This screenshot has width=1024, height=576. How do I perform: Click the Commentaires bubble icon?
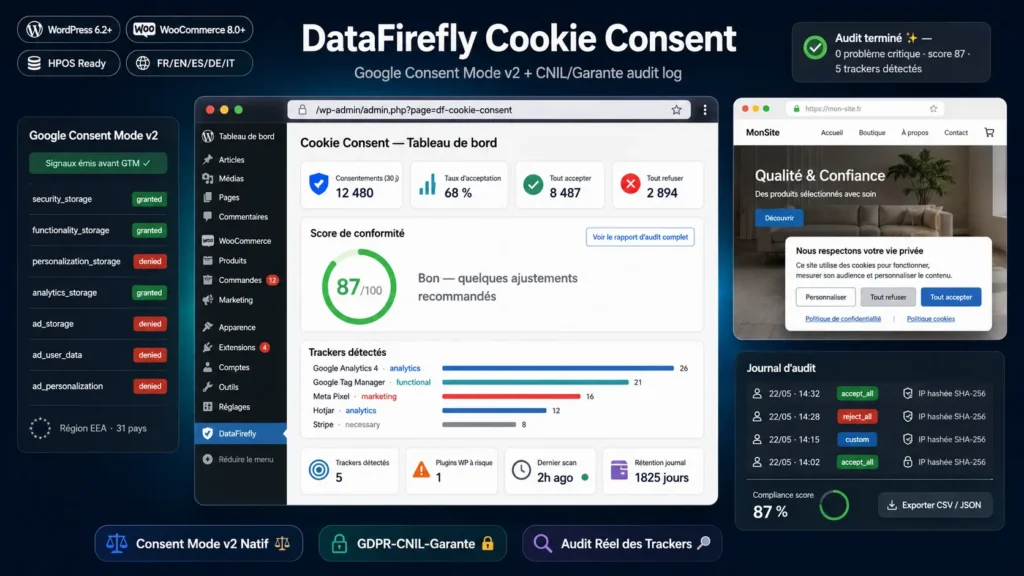click(208, 216)
